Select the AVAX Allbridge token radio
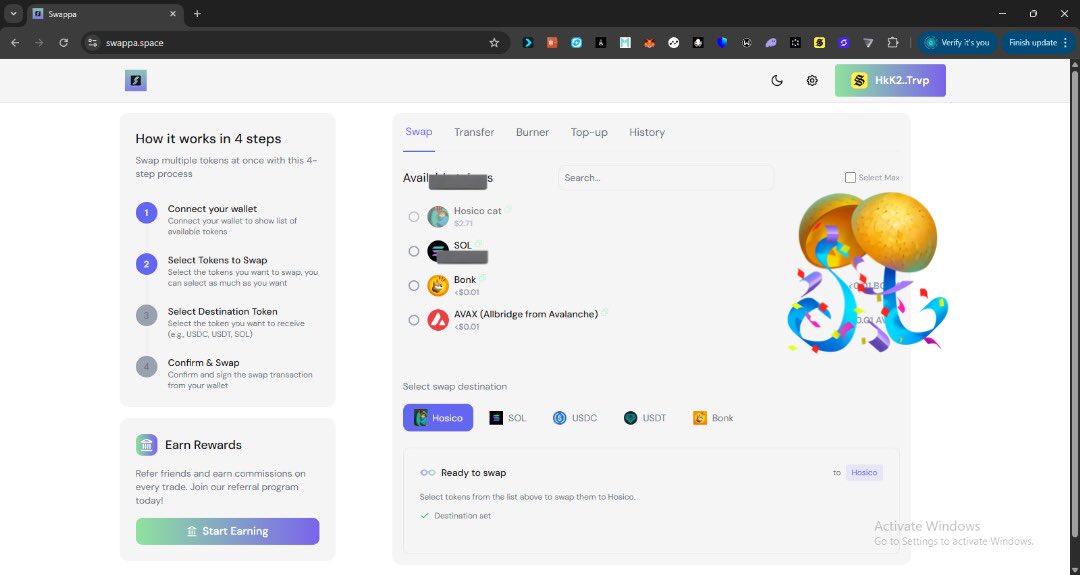1080x575 pixels. pos(414,320)
